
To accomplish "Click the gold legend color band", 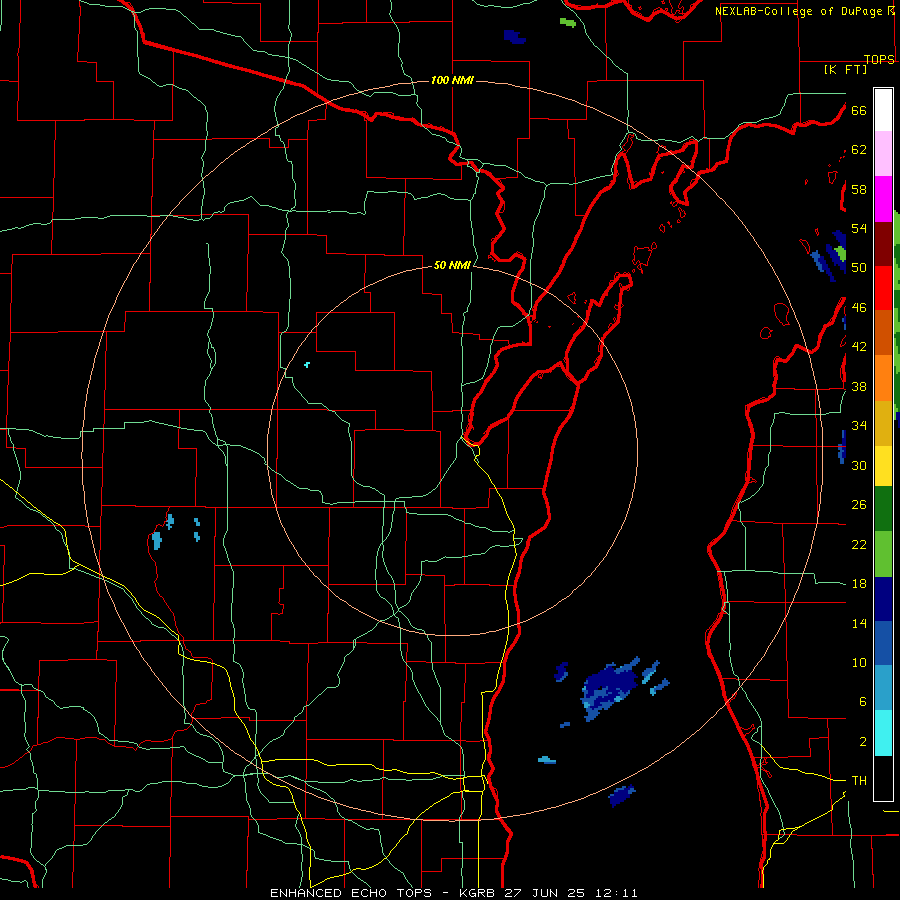I will point(883,422).
